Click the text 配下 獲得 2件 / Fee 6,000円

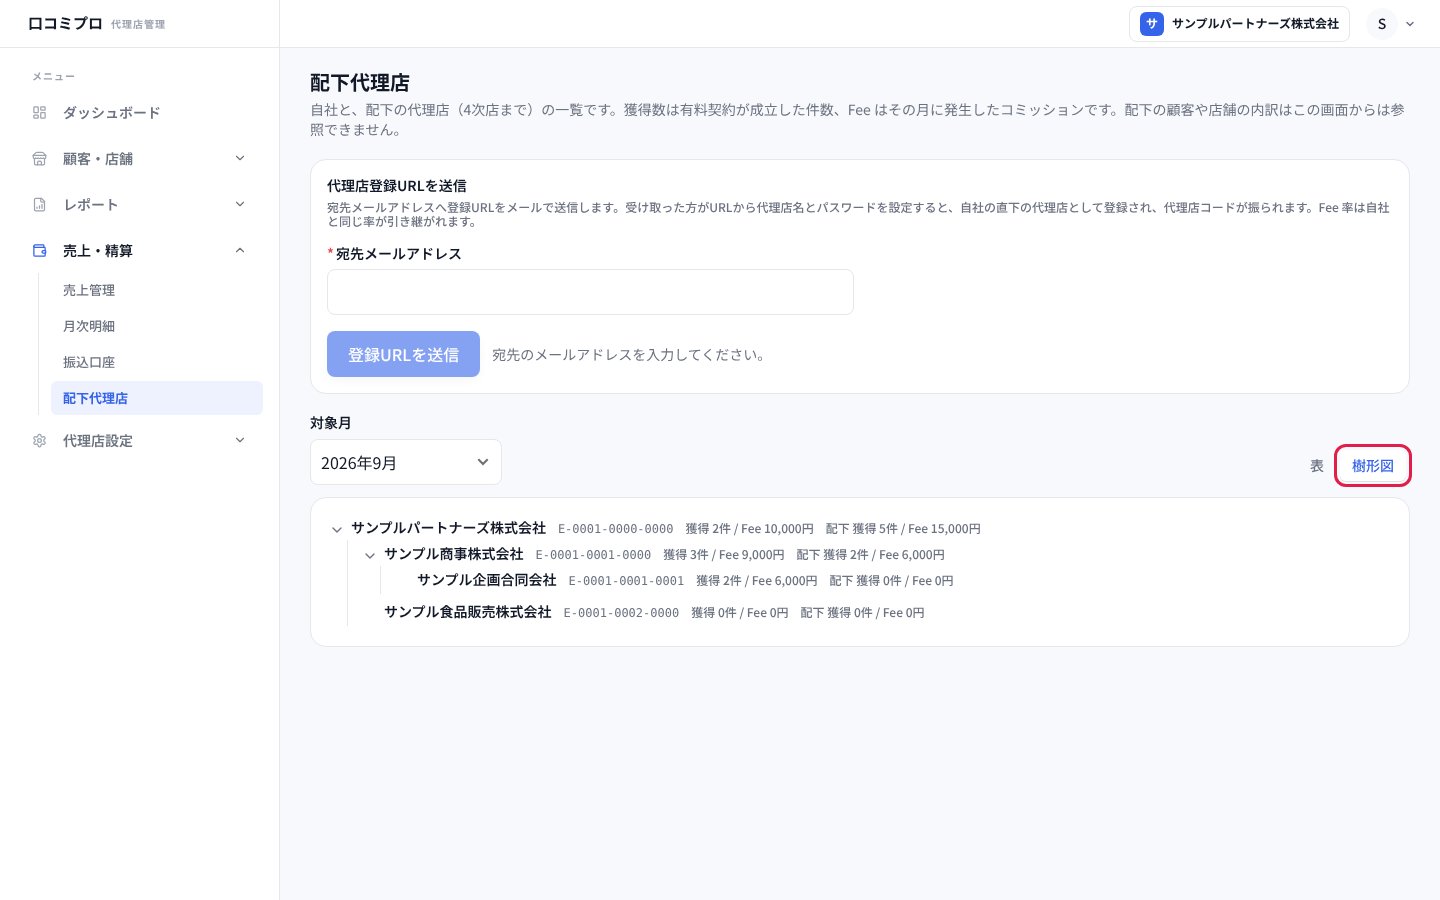tap(870, 555)
